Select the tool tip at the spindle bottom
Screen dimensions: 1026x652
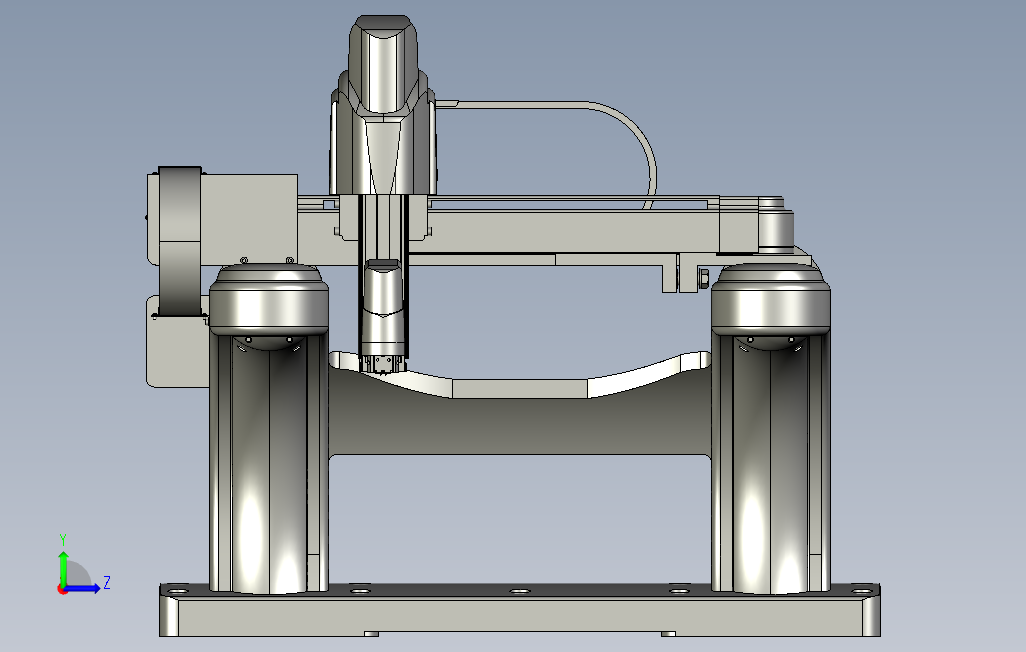pos(383,364)
